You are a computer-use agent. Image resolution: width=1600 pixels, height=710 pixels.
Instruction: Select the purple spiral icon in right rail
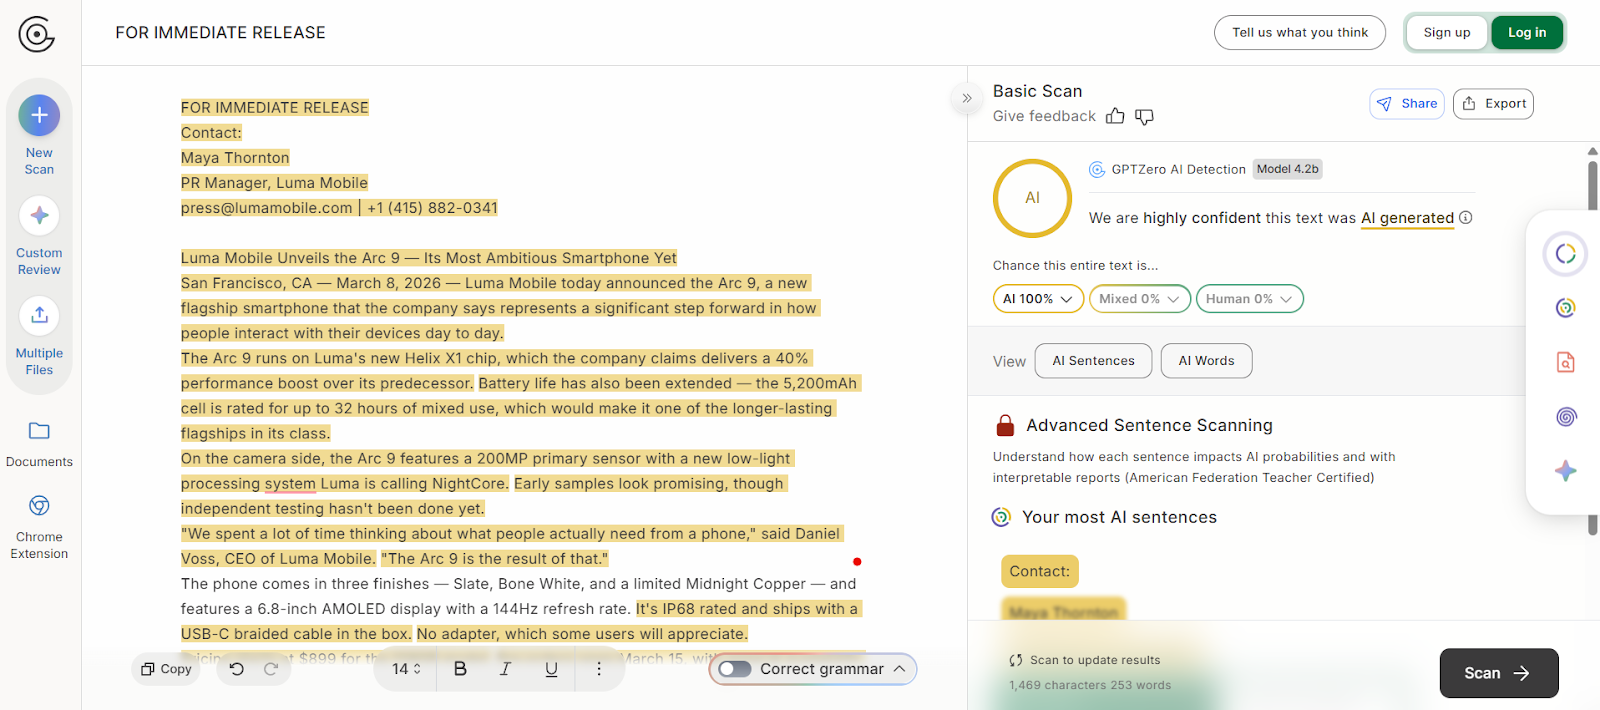pos(1566,416)
